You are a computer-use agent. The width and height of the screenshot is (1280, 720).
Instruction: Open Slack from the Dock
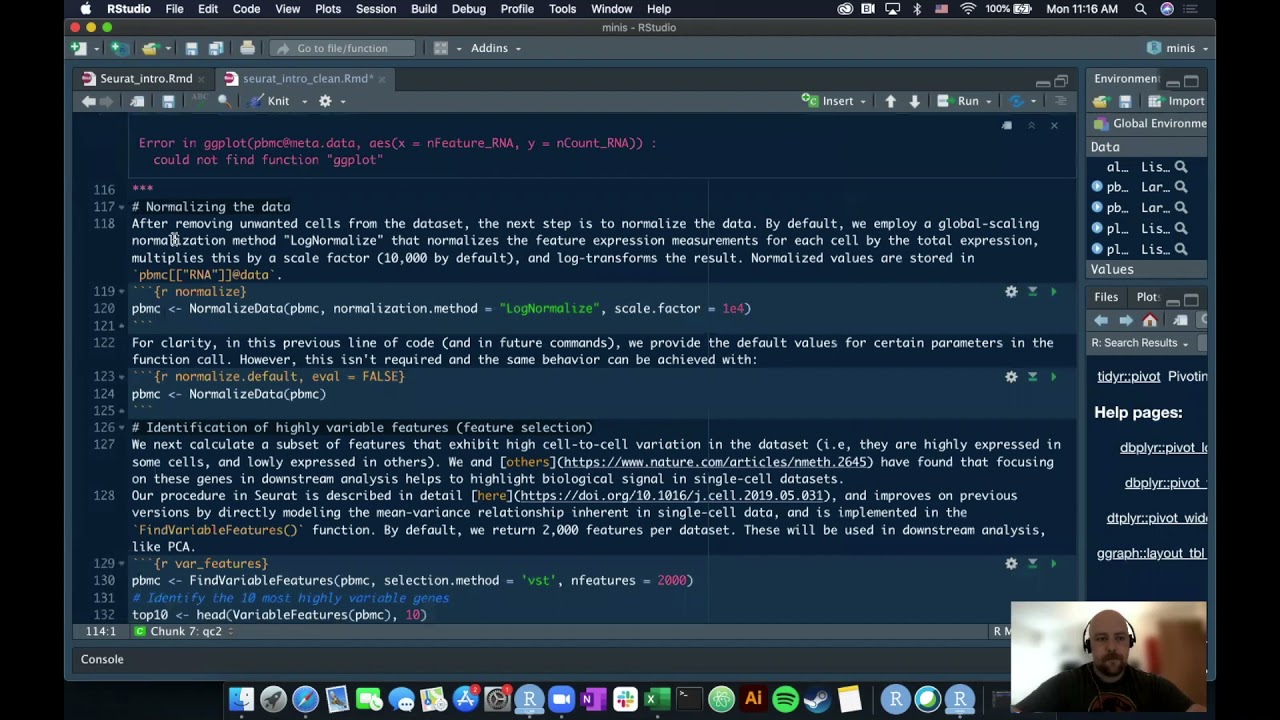[x=625, y=699]
